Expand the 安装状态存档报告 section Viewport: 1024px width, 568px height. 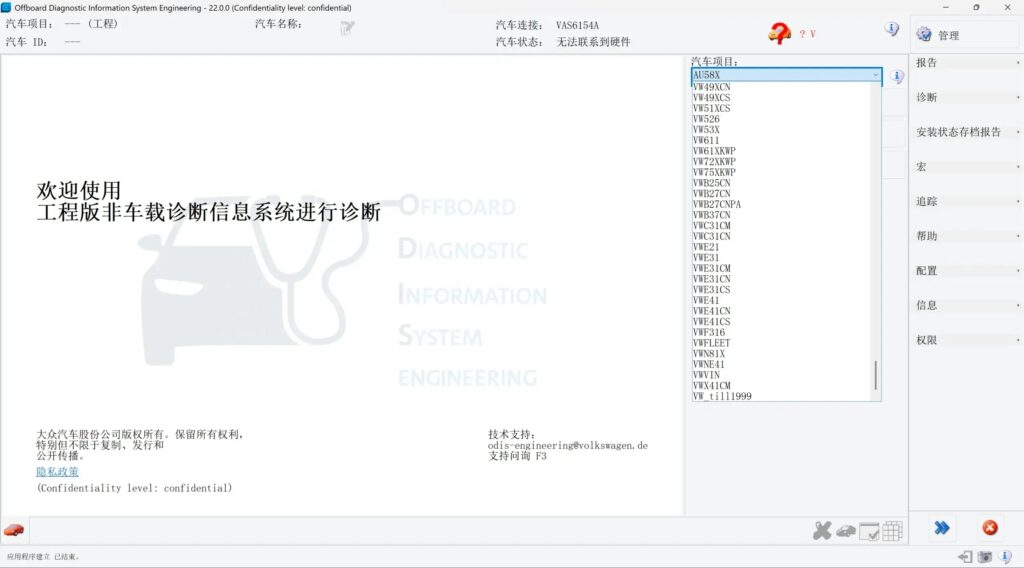tap(967, 132)
